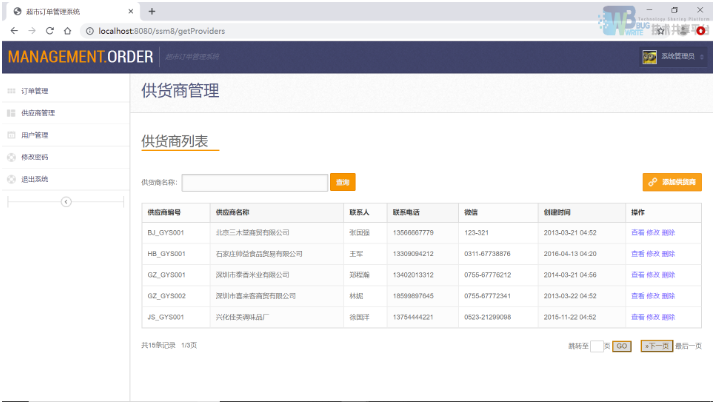Open 供应商管理 in the sidebar
The width and height of the screenshot is (716, 406).
(38, 113)
